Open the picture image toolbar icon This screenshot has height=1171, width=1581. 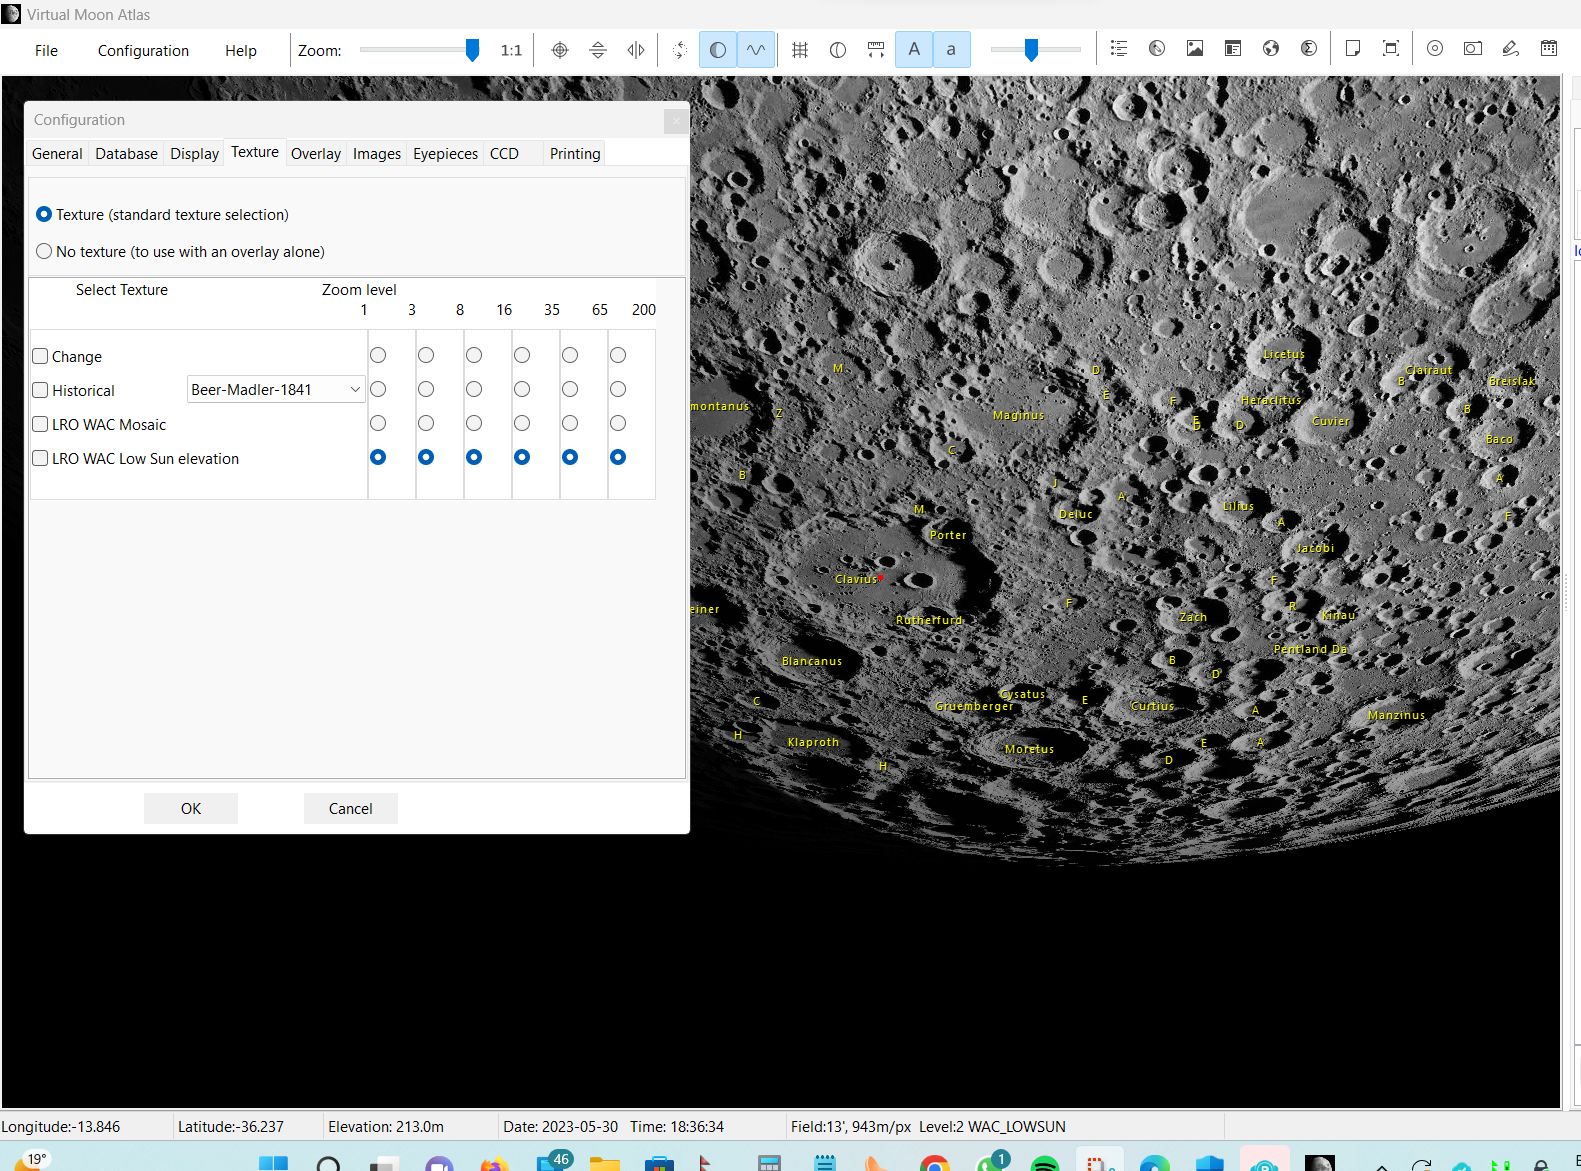[1195, 49]
